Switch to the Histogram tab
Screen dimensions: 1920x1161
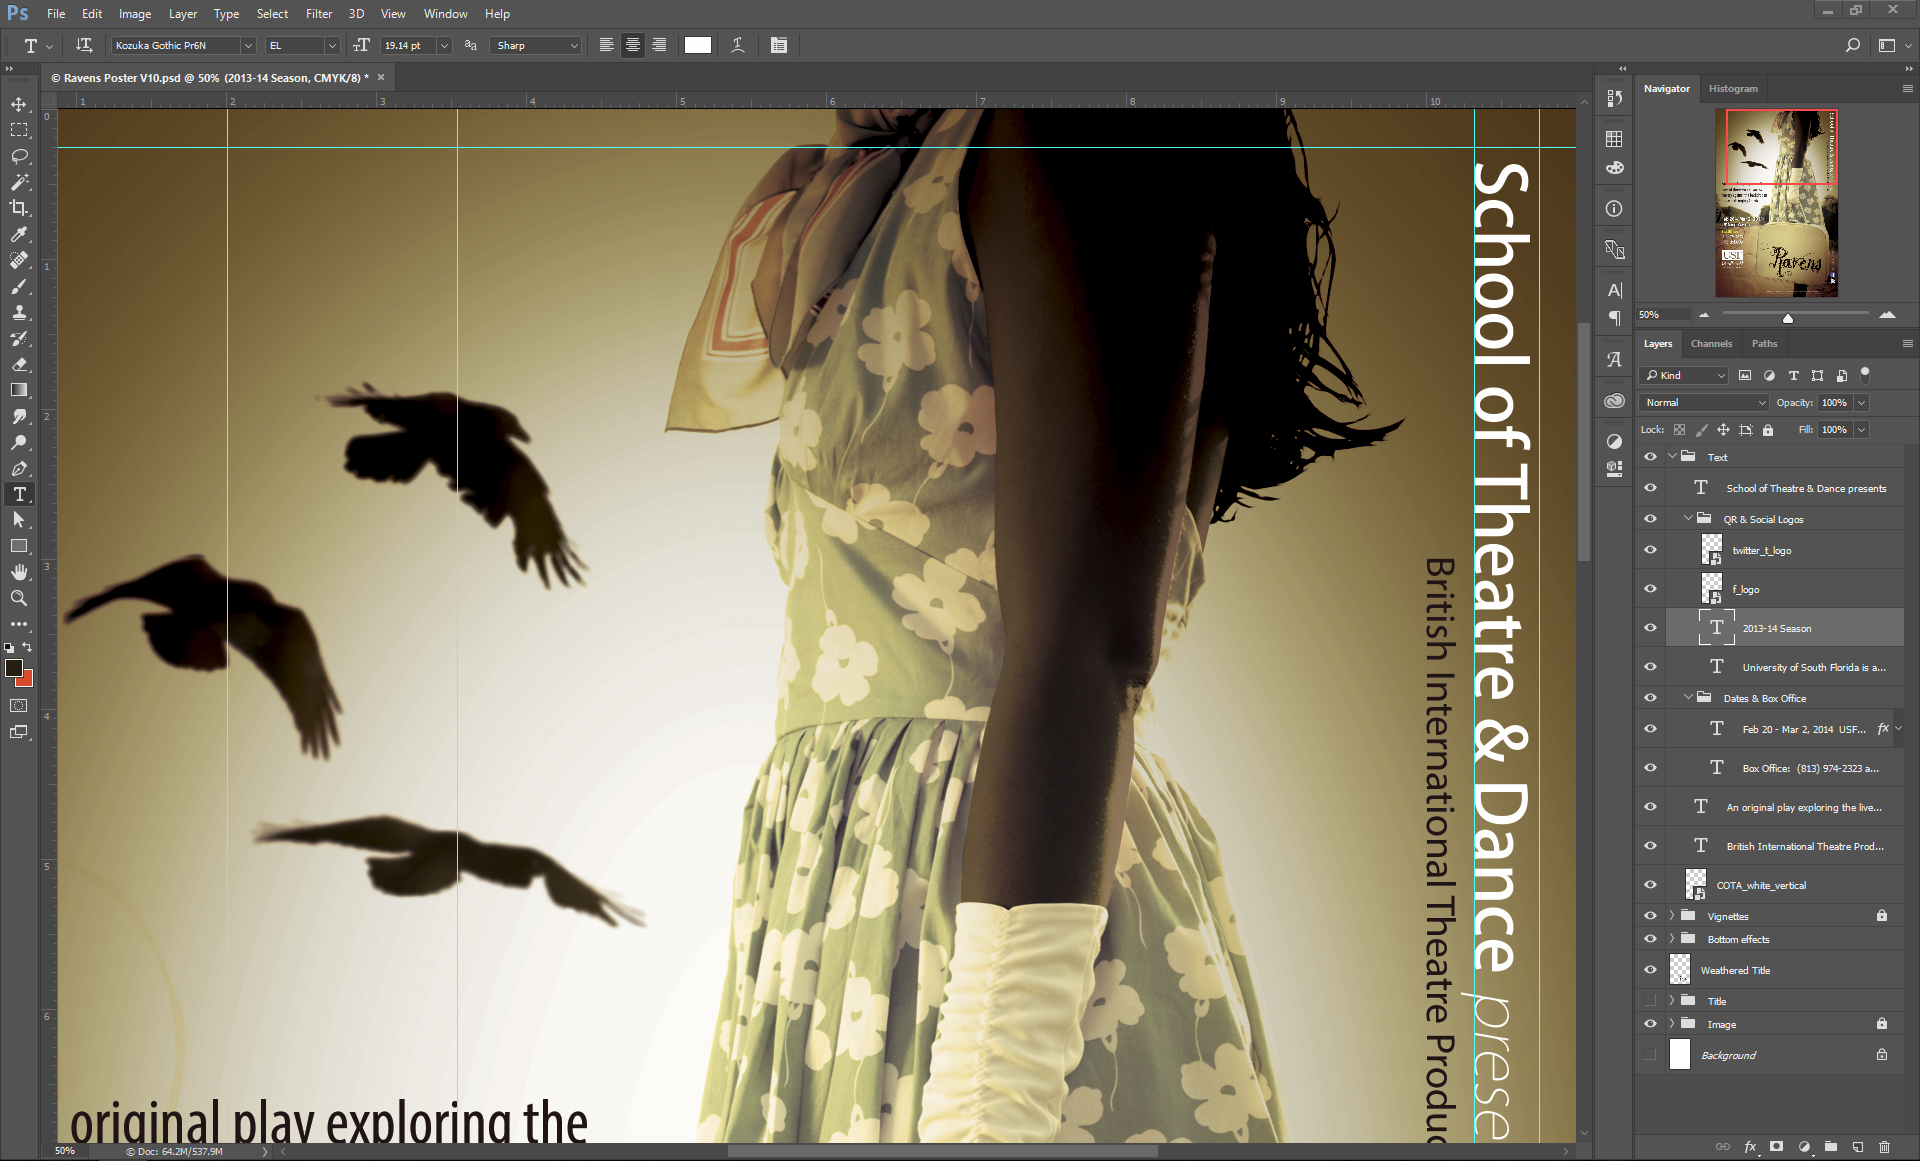[x=1733, y=89]
